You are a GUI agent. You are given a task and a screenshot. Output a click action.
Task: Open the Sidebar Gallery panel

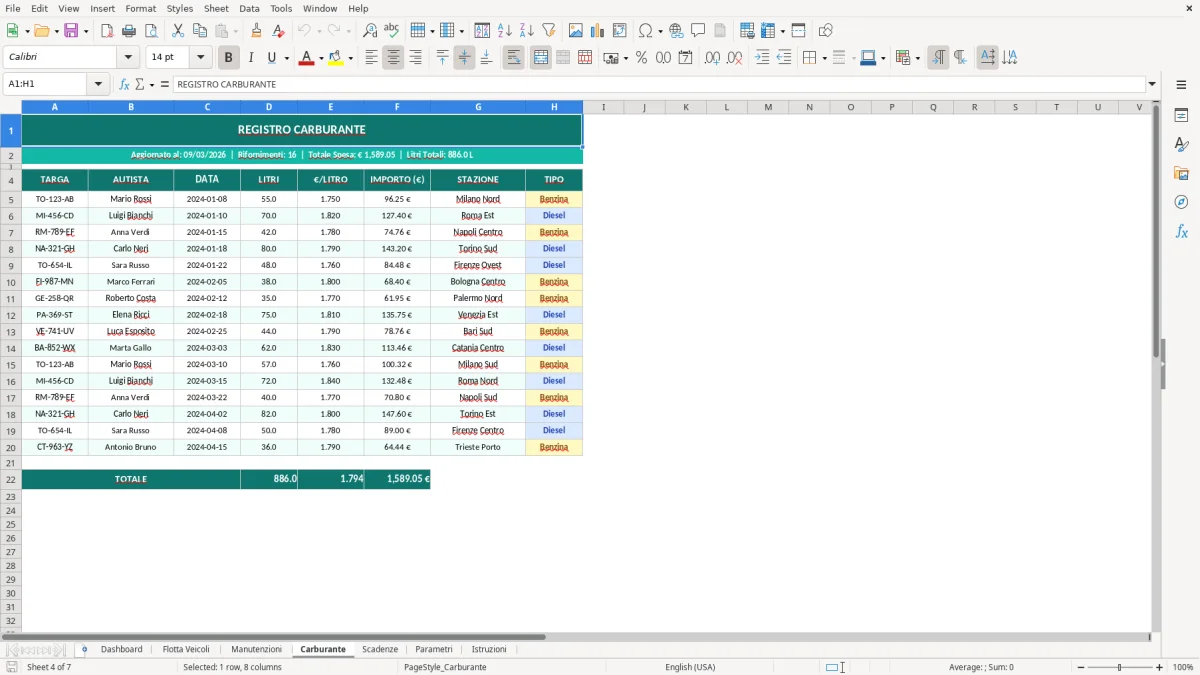(x=1181, y=173)
